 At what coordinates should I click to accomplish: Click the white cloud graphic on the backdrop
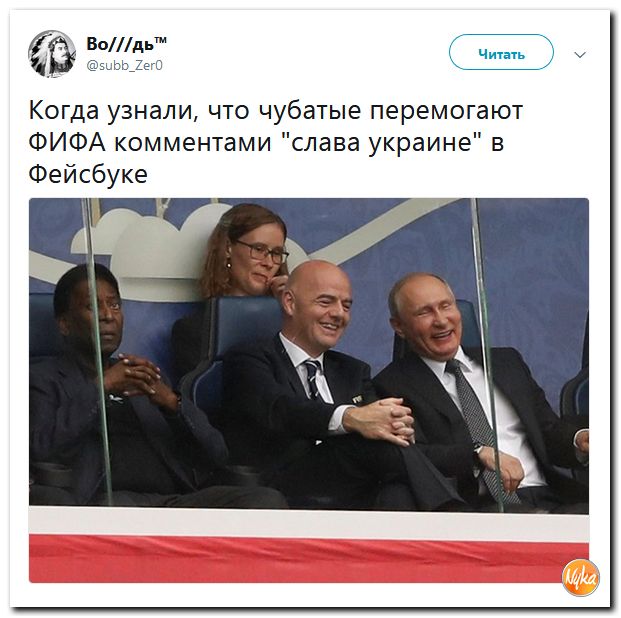click(x=154, y=242)
